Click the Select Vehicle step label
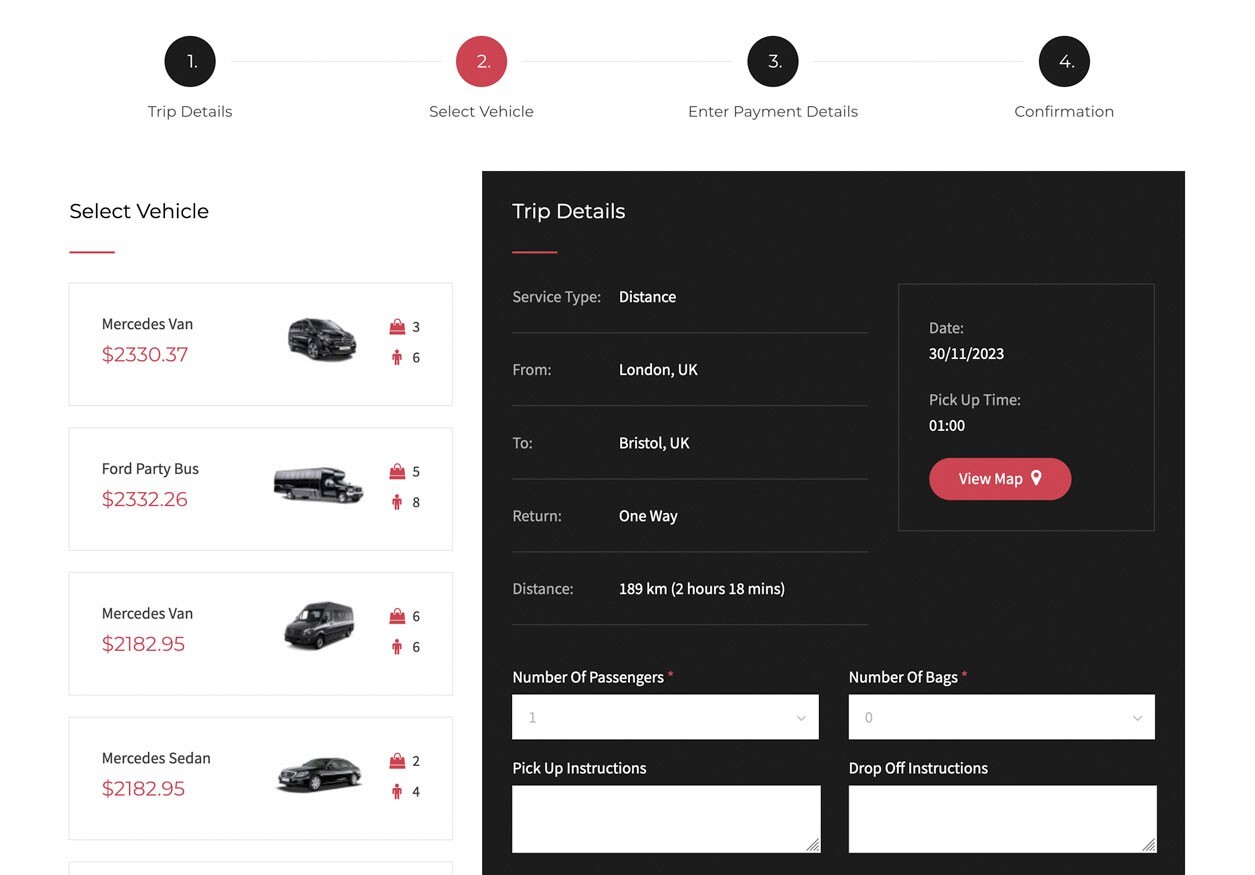 tap(481, 111)
